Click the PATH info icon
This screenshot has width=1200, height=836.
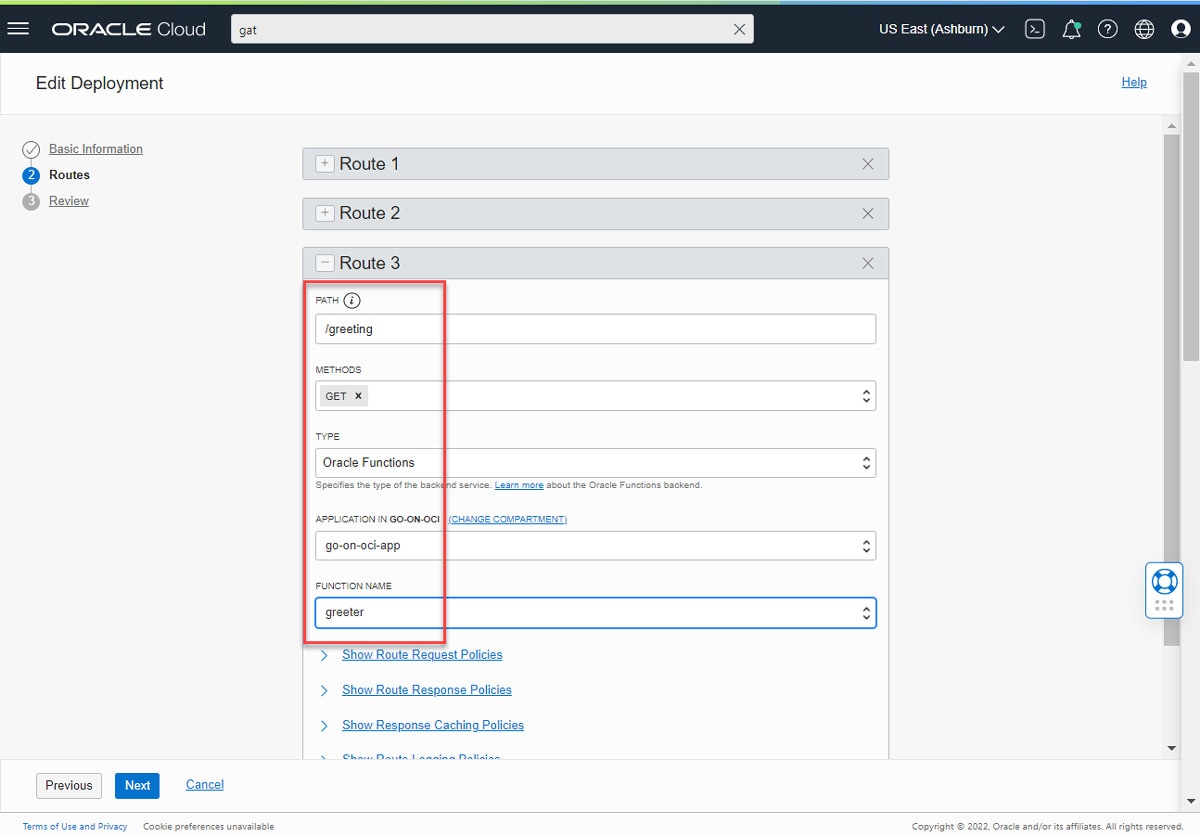pyautogui.click(x=352, y=300)
